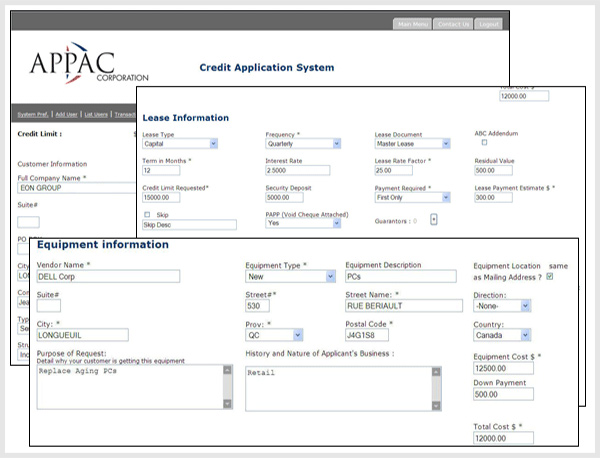Click scroll-down arrow in History and Nature box
This screenshot has height=458, width=600.
[x=436, y=406]
